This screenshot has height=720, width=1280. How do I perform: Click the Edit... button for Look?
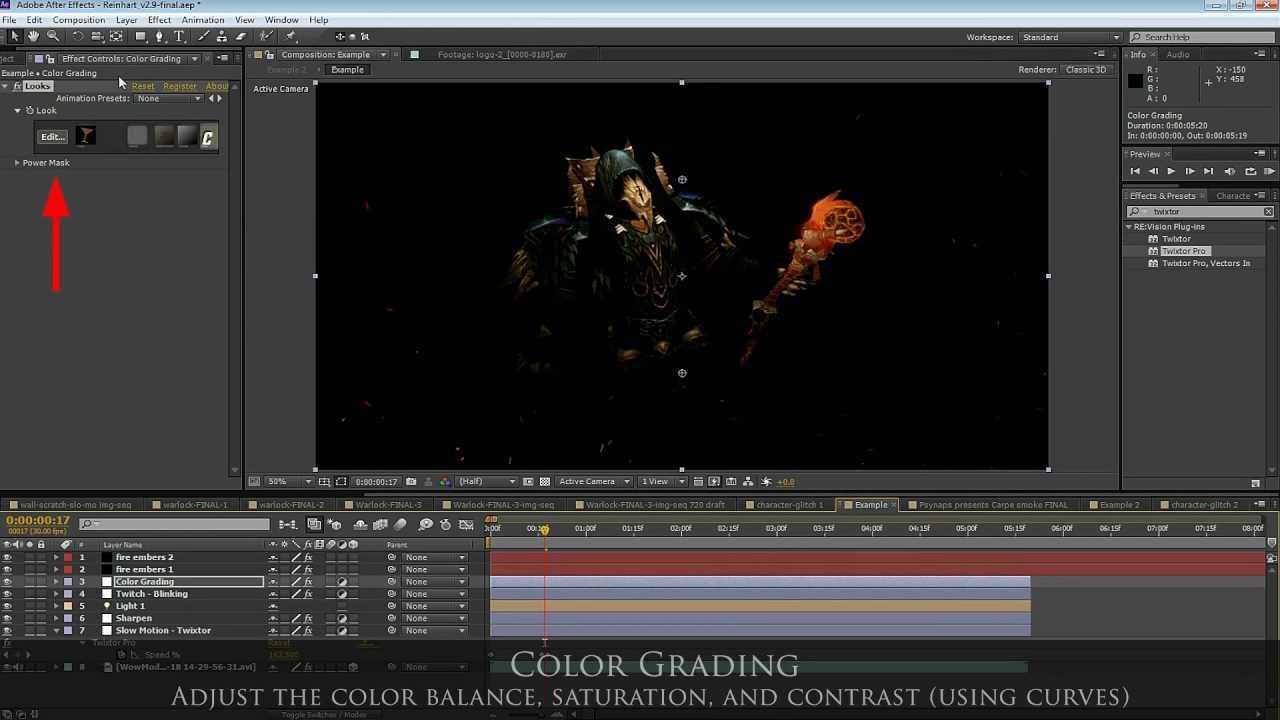click(x=52, y=137)
